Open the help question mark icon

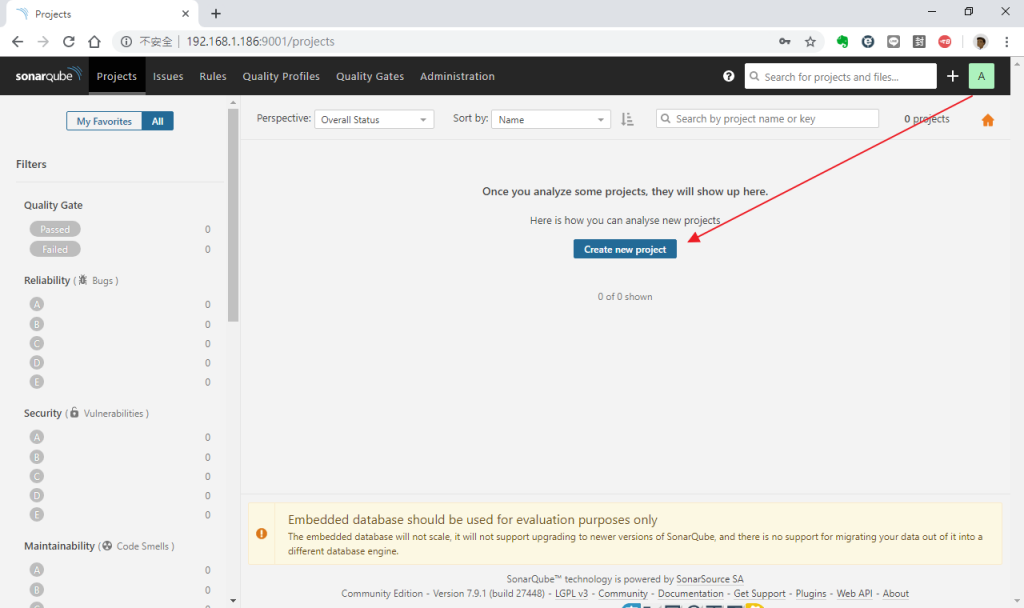[728, 76]
